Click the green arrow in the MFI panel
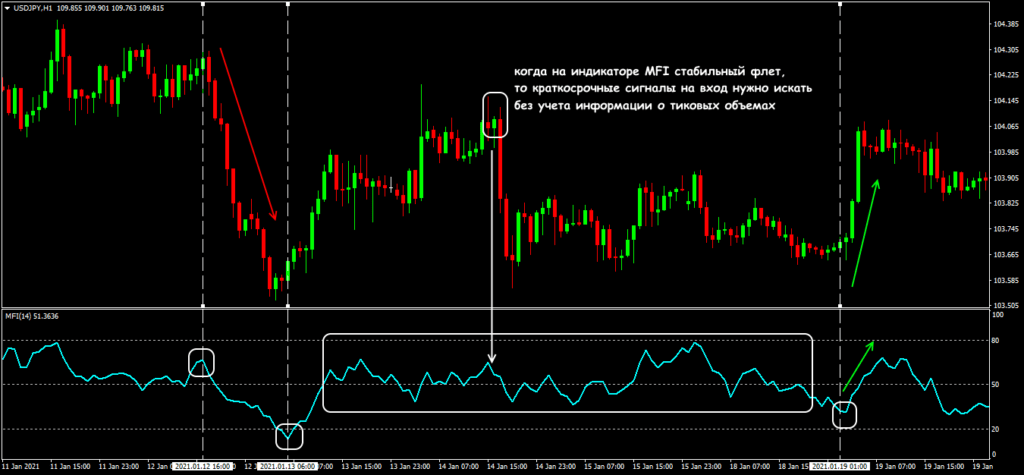Viewport: 1024px width, 475px height. click(858, 366)
